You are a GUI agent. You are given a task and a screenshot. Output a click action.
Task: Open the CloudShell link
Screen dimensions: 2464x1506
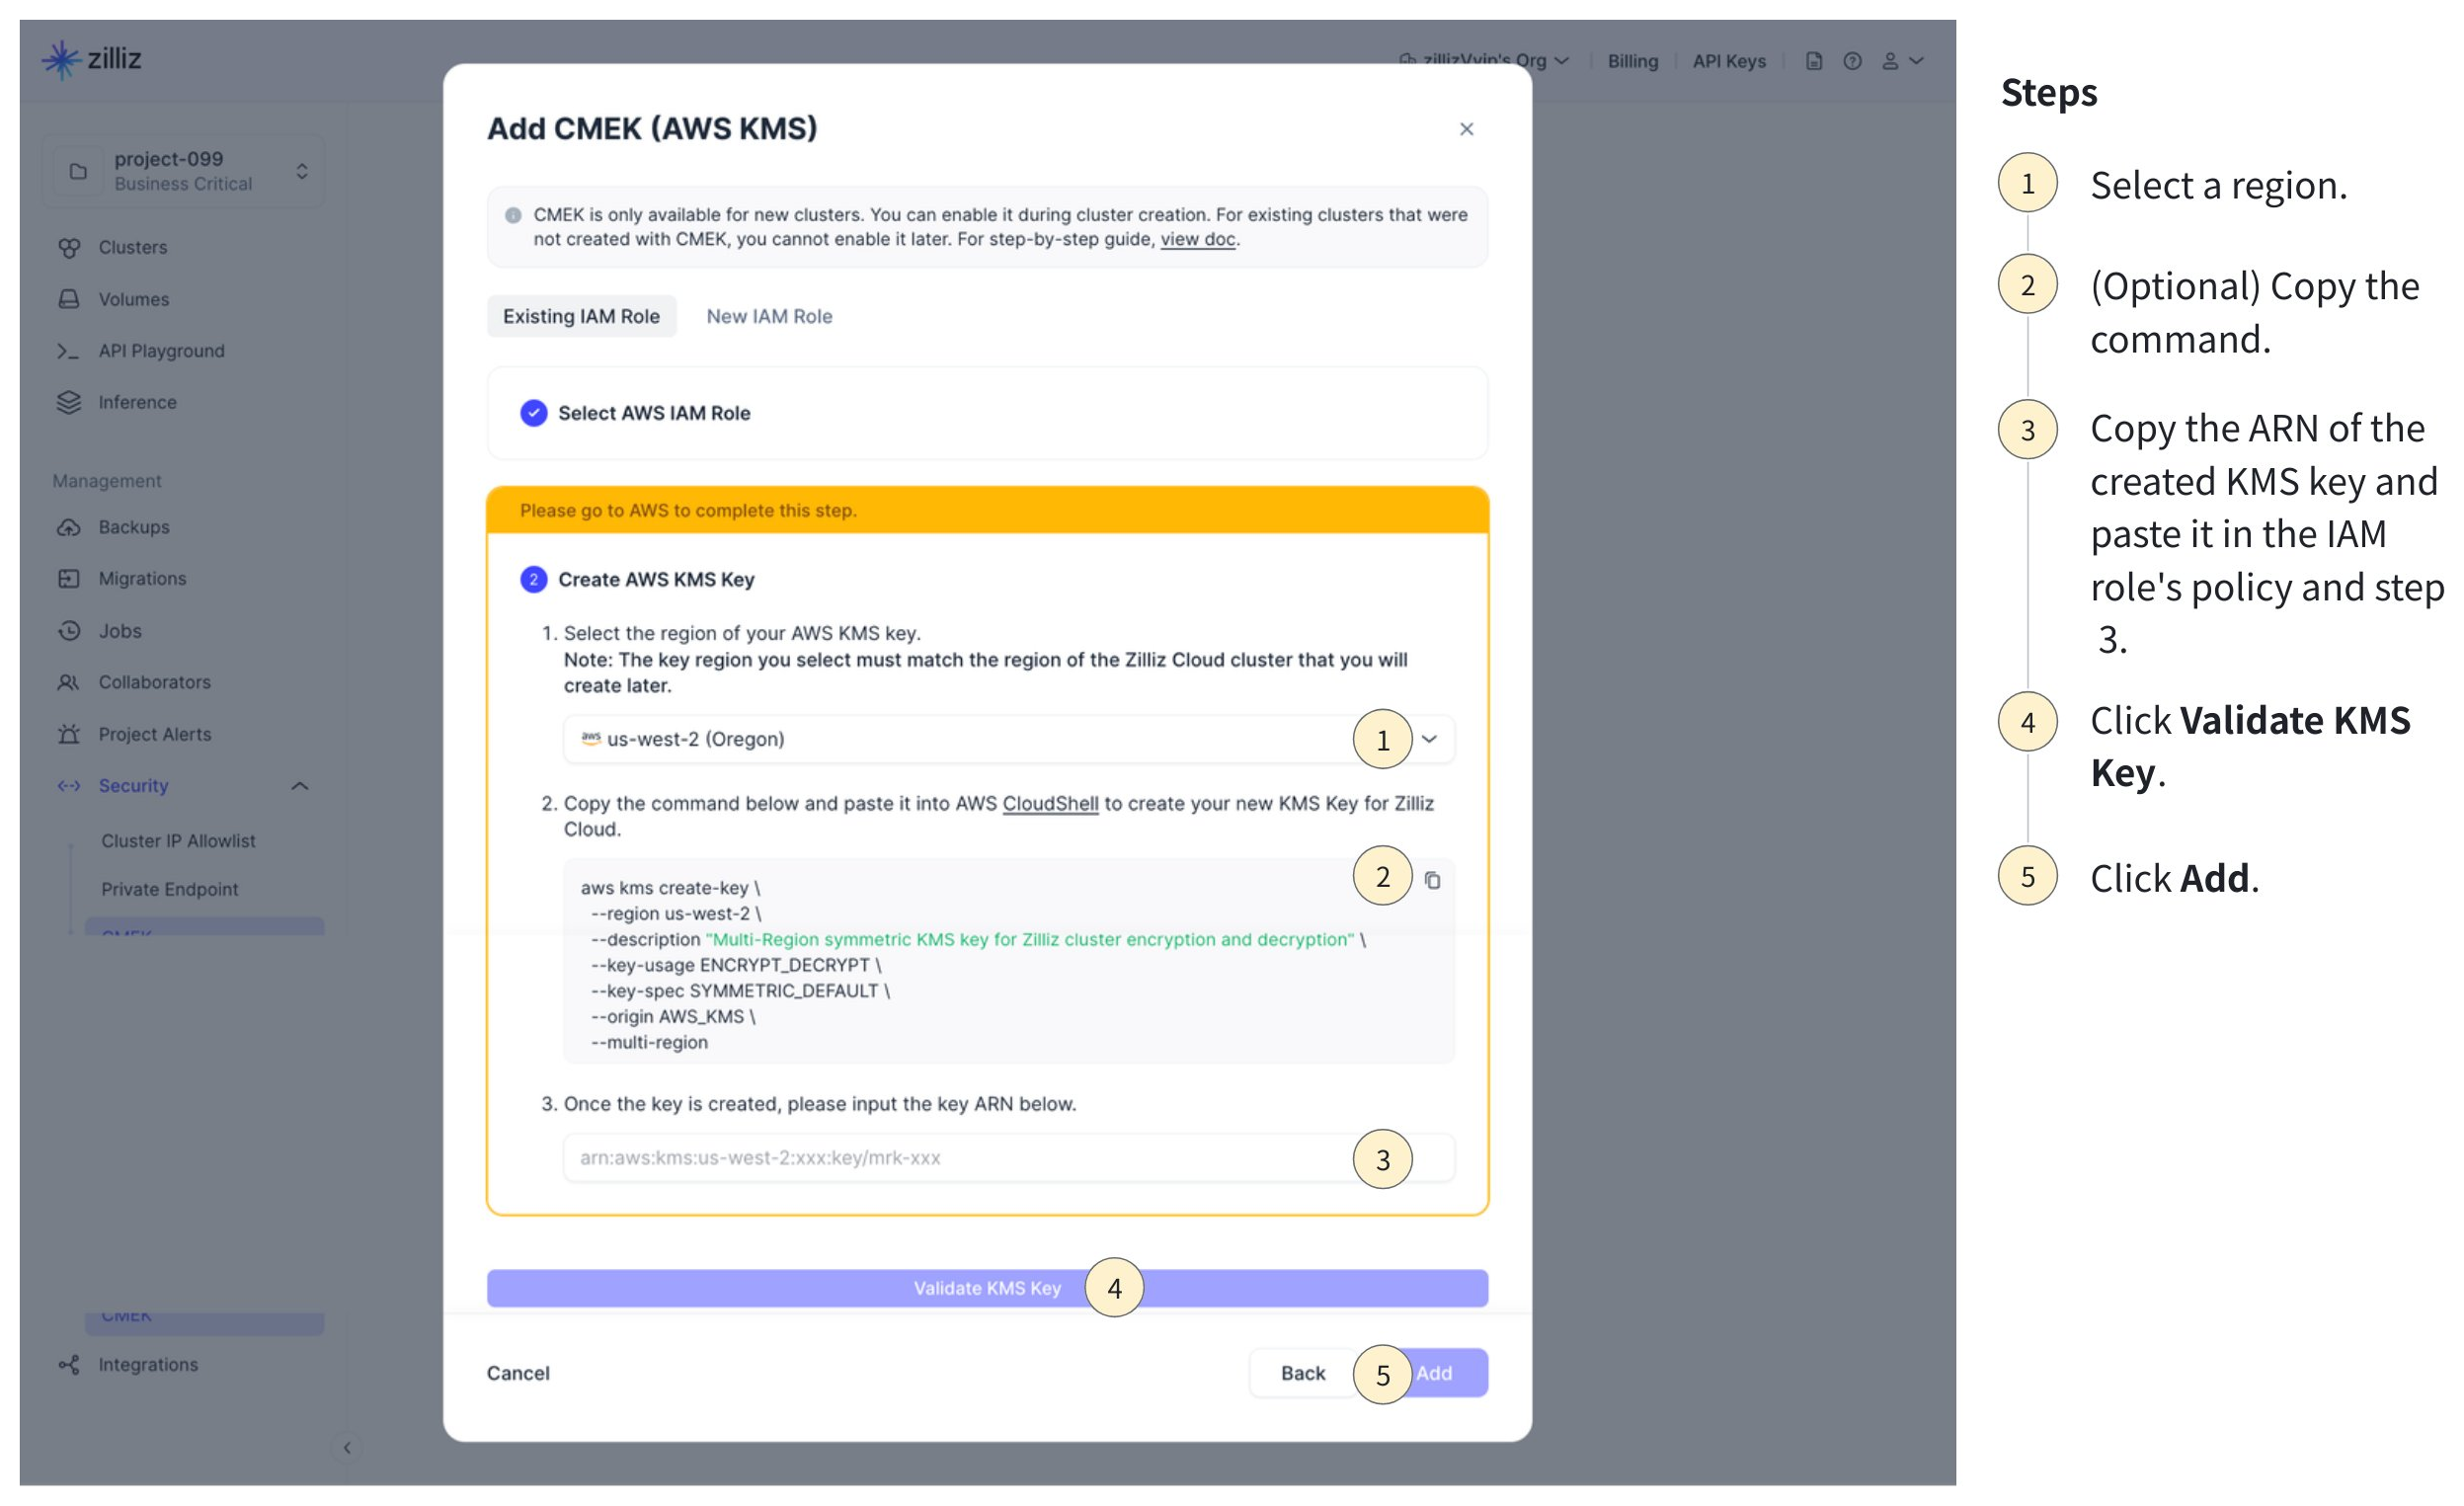1050,804
